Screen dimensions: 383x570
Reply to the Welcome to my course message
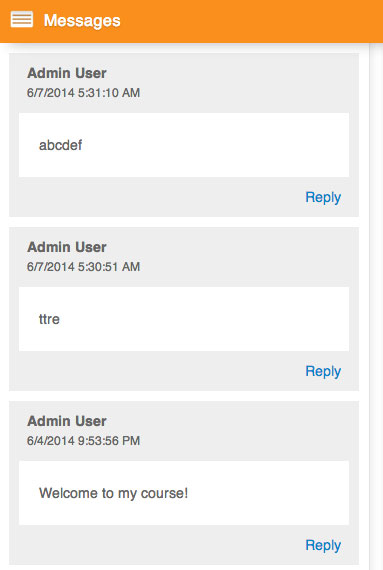[x=323, y=545]
